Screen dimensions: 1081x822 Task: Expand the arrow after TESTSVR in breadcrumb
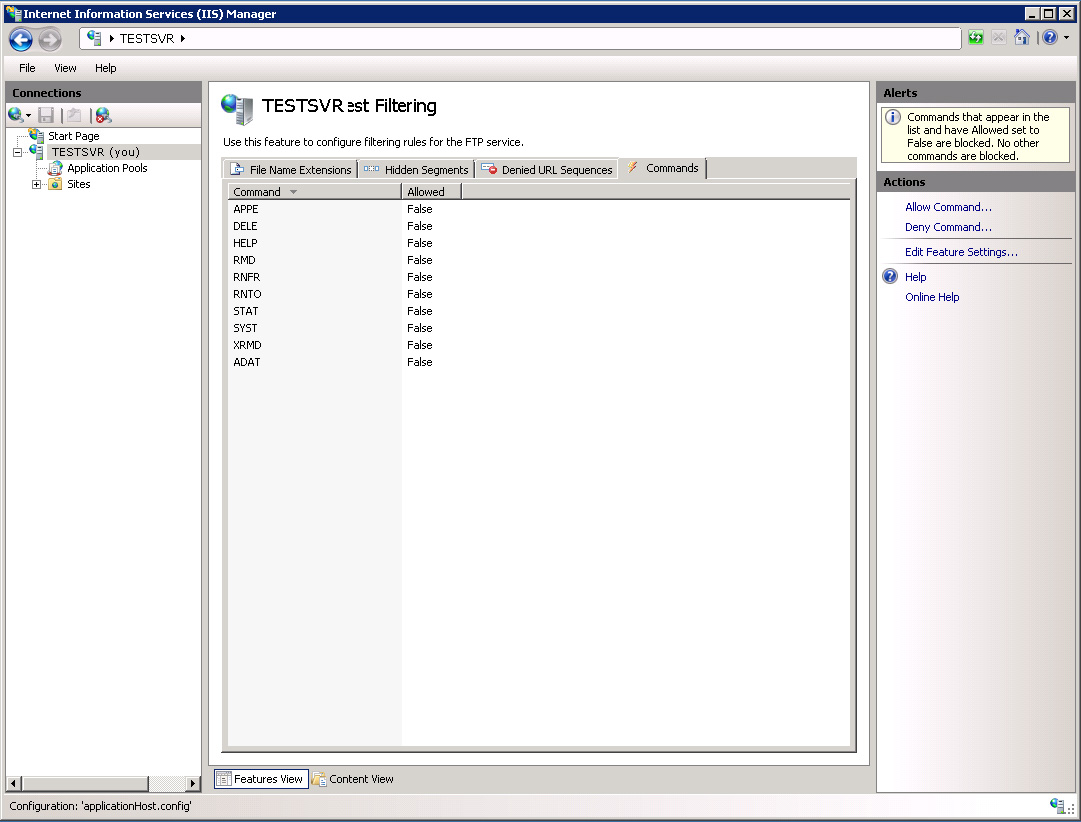183,39
